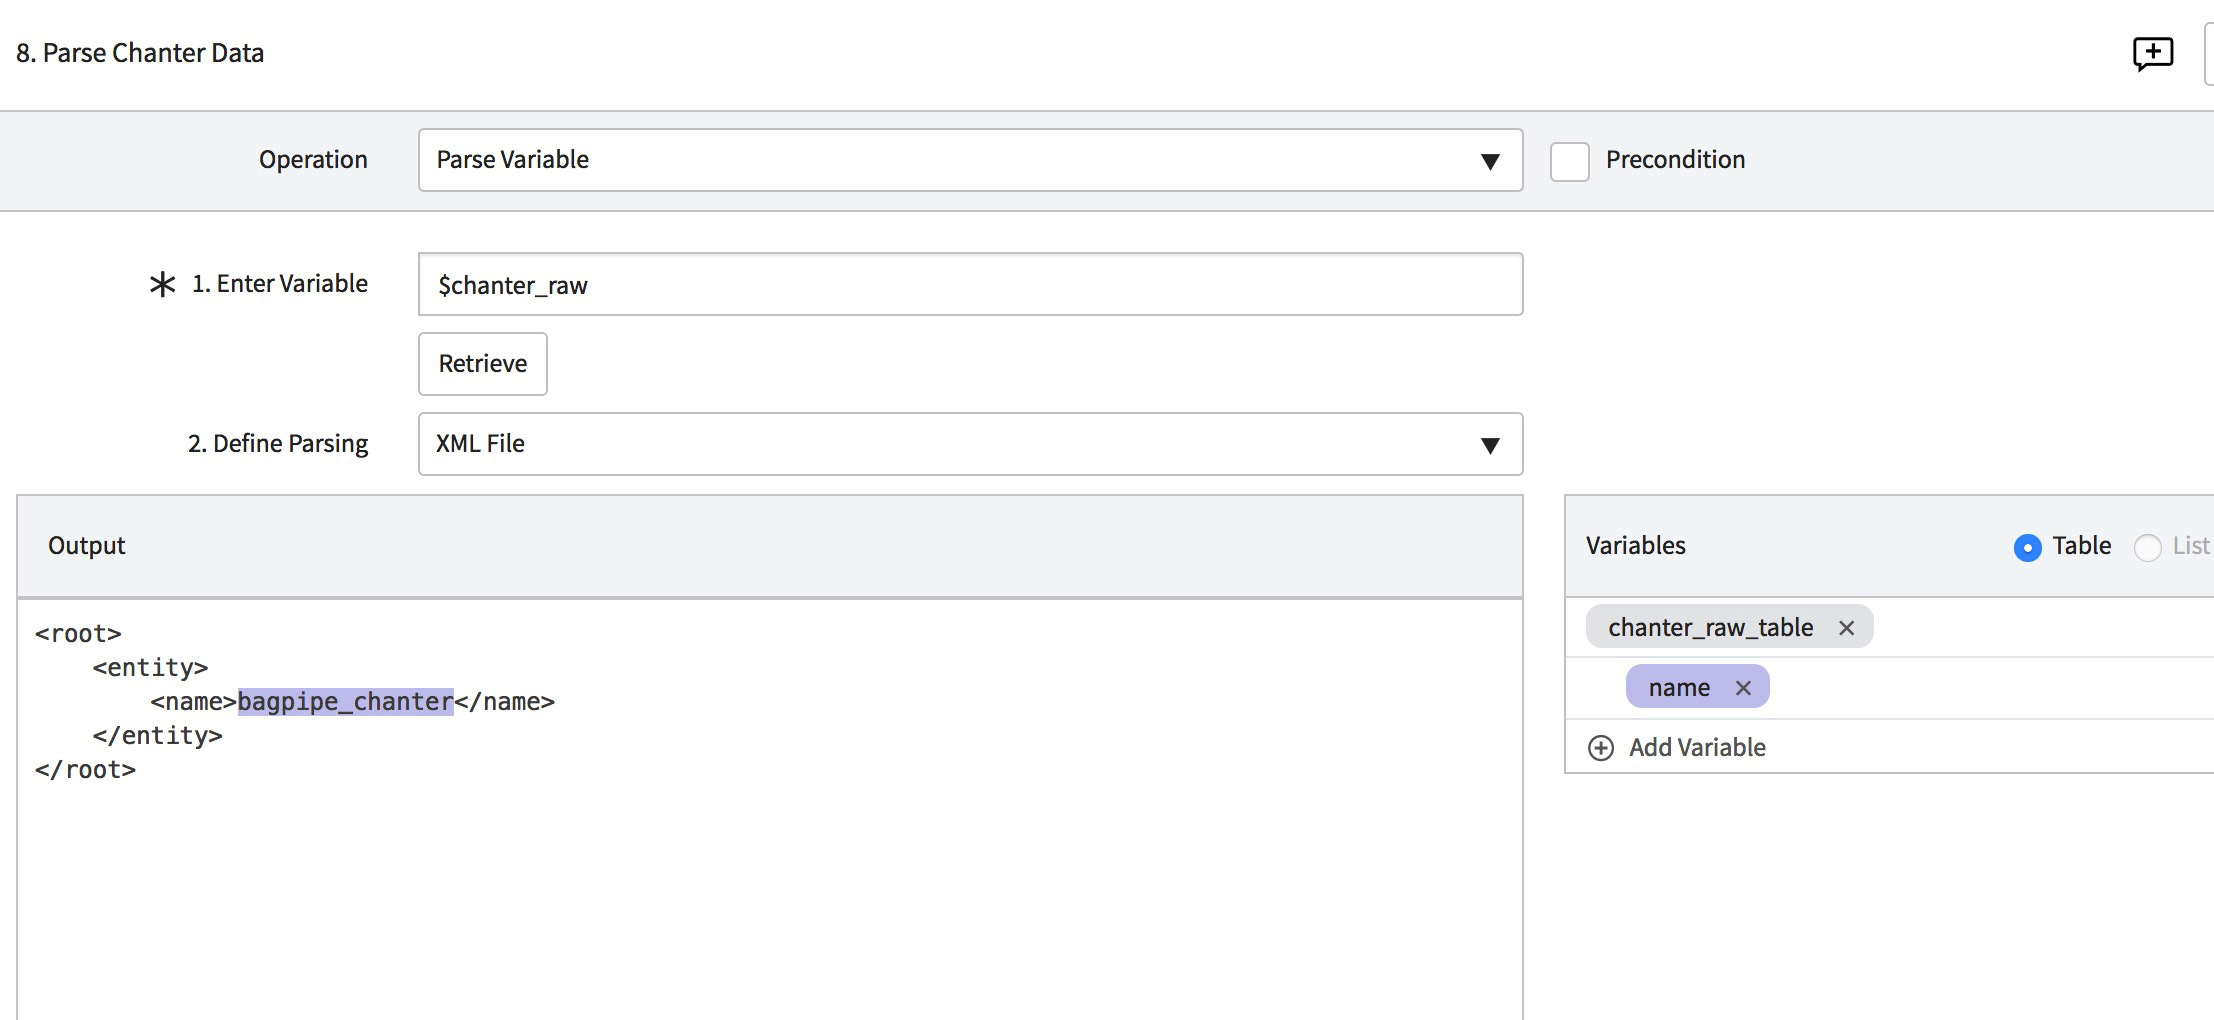Open the Operation dropdown arrow
Screen dimensions: 2214x1020
[x=1489, y=161]
